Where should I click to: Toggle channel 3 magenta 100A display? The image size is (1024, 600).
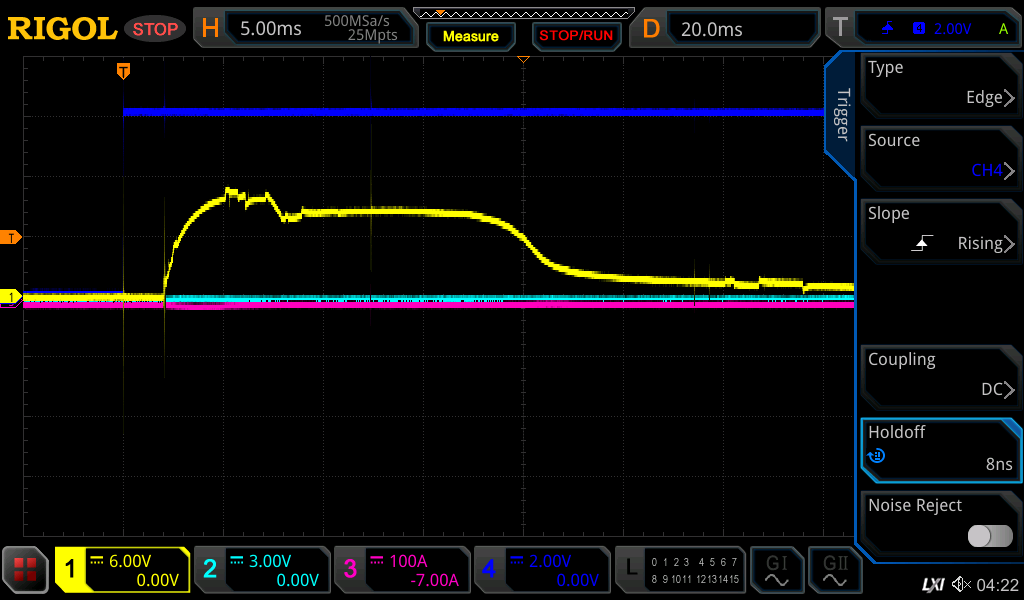pyautogui.click(x=400, y=570)
